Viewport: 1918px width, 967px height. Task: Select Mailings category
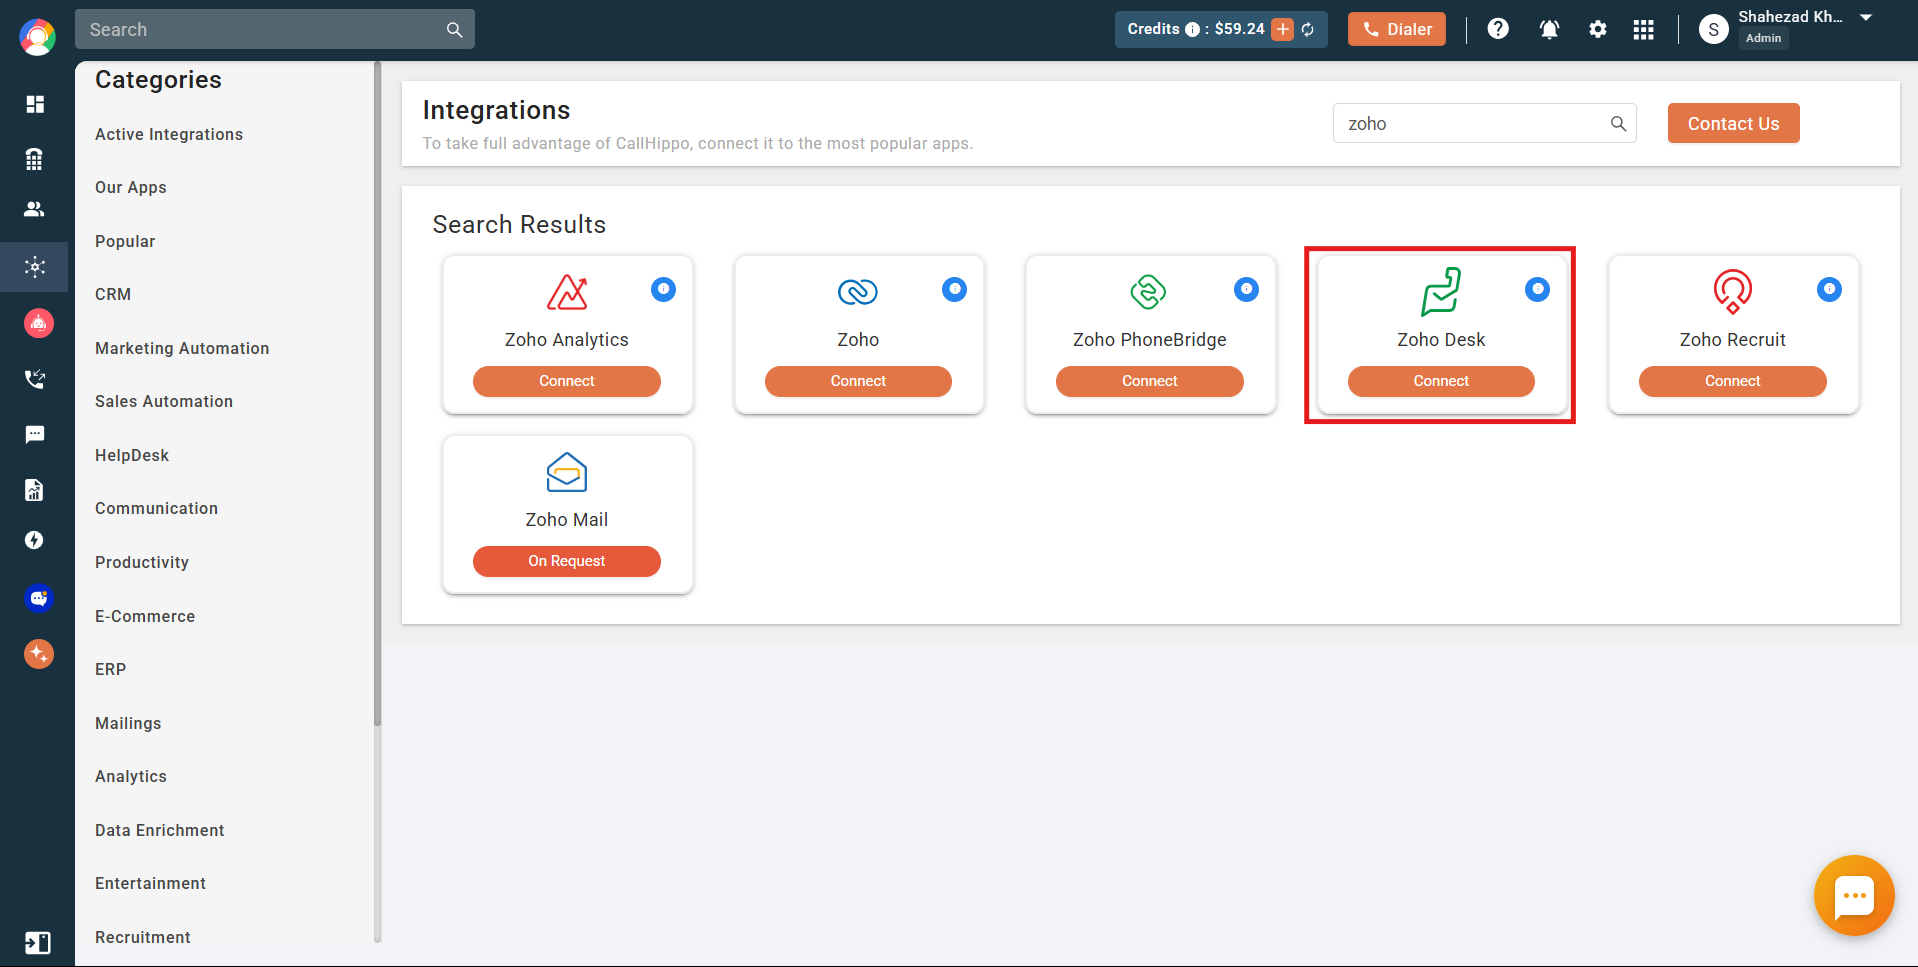coord(128,723)
